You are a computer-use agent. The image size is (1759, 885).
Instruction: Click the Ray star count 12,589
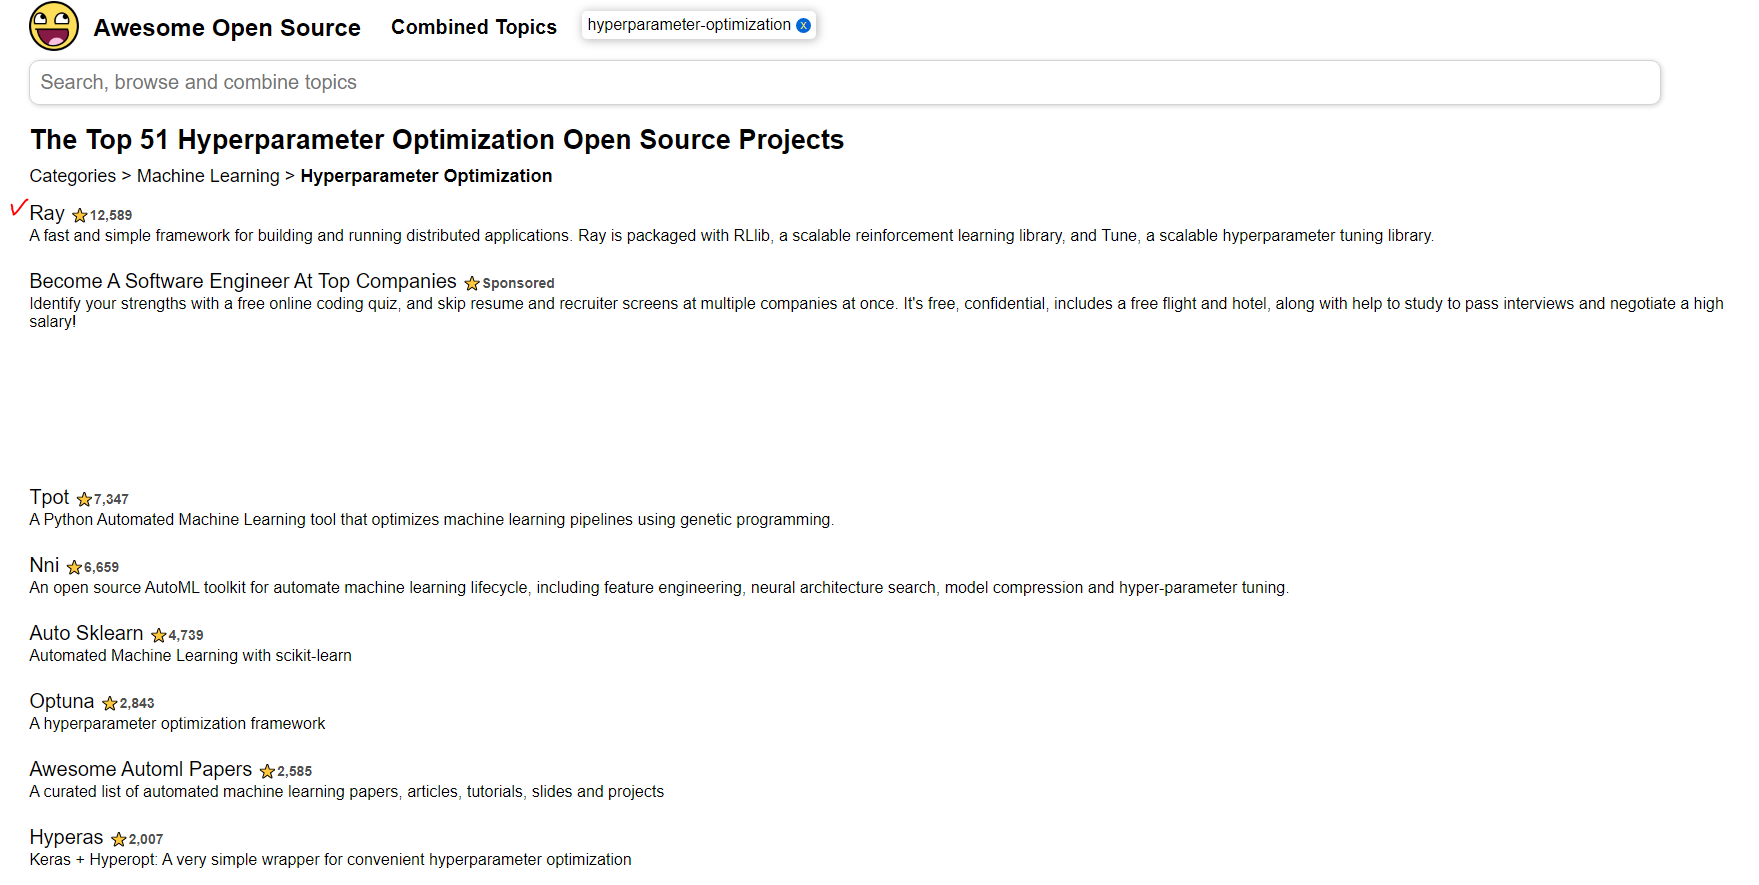click(x=111, y=215)
